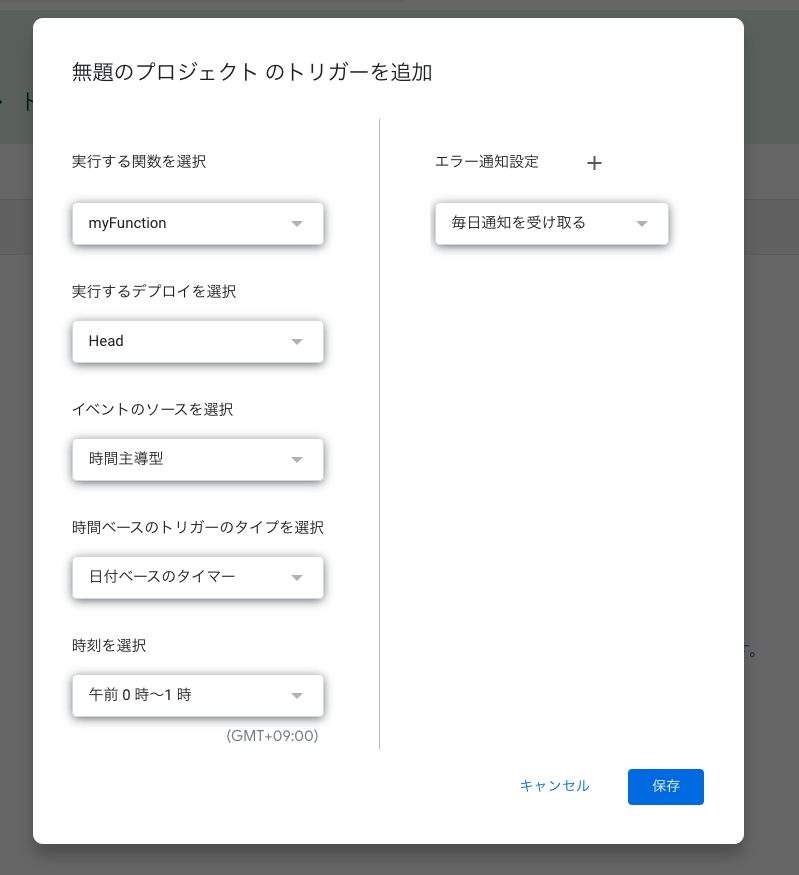Open the 毎日通知を受け取る notification dropdown
The width and height of the screenshot is (799, 875).
(x=551, y=223)
